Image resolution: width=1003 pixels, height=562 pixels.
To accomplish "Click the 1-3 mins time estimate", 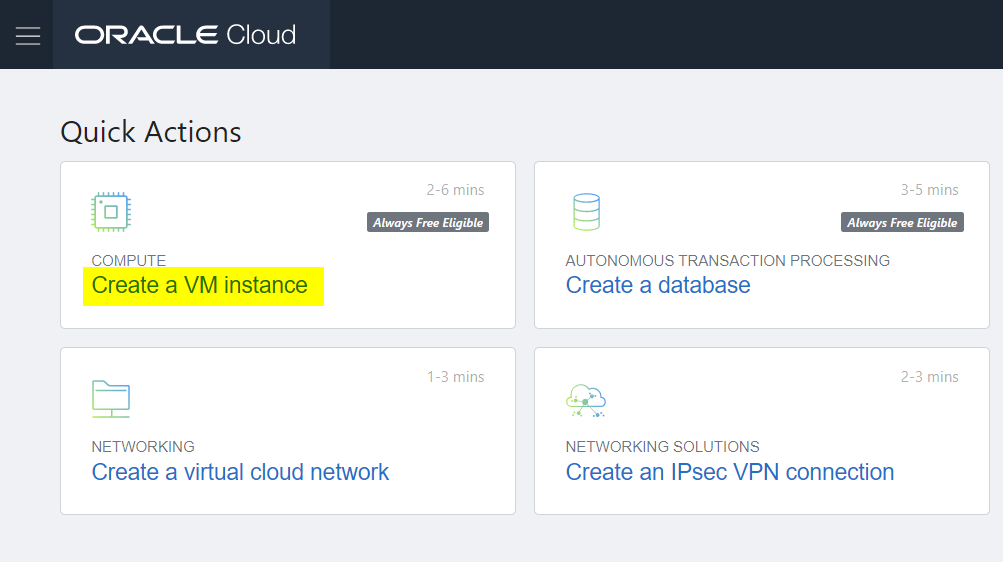I will tap(455, 377).
